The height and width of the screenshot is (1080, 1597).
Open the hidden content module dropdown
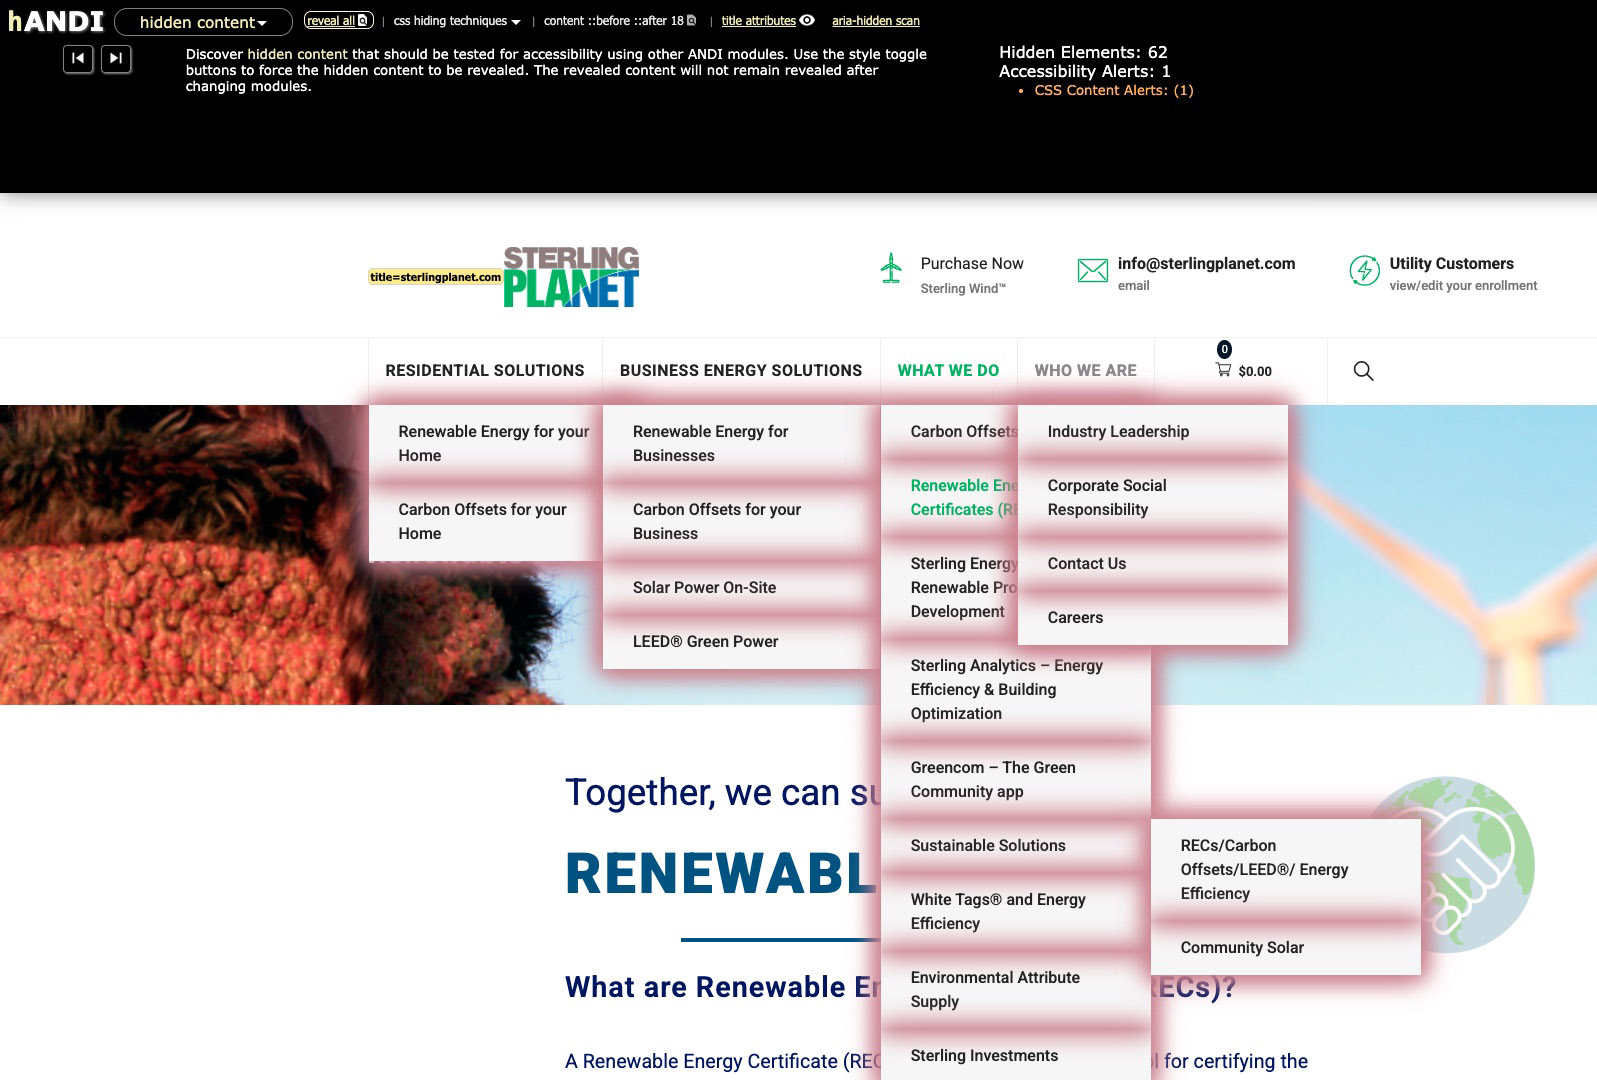203,22
